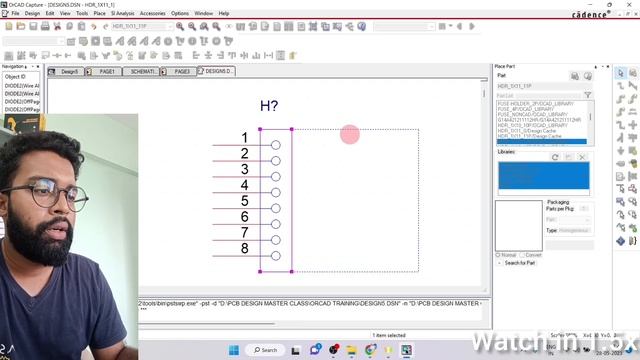The image size is (640, 360).
Task: Open the HDR part name dropdown in toolbar
Action: (x=171, y=27)
